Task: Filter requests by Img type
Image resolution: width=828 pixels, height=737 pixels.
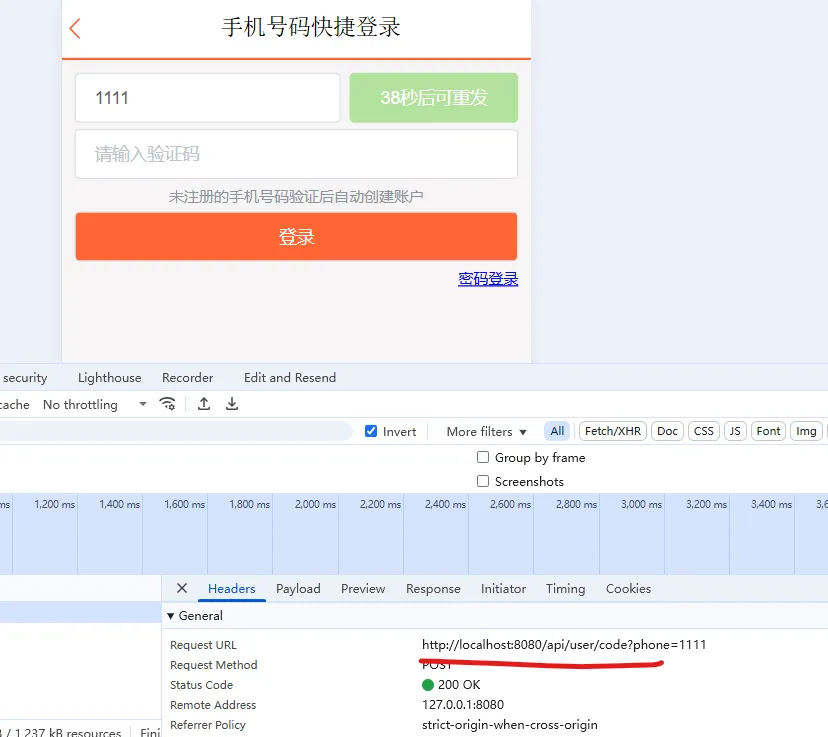Action: coord(806,431)
